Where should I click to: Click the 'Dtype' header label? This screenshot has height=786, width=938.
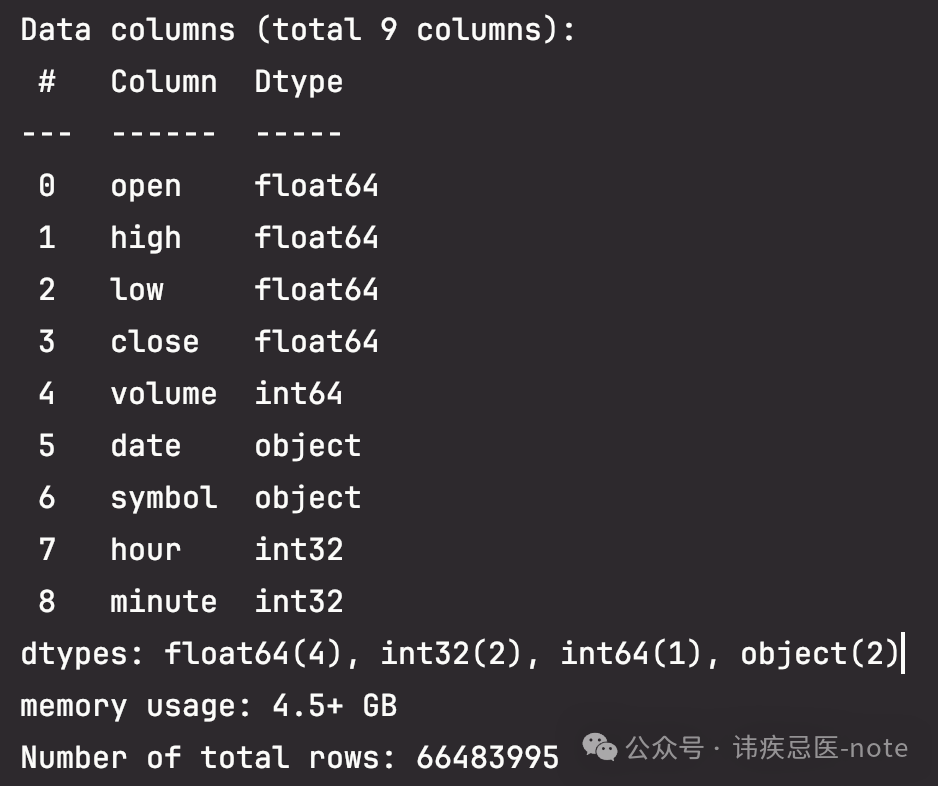click(x=298, y=81)
